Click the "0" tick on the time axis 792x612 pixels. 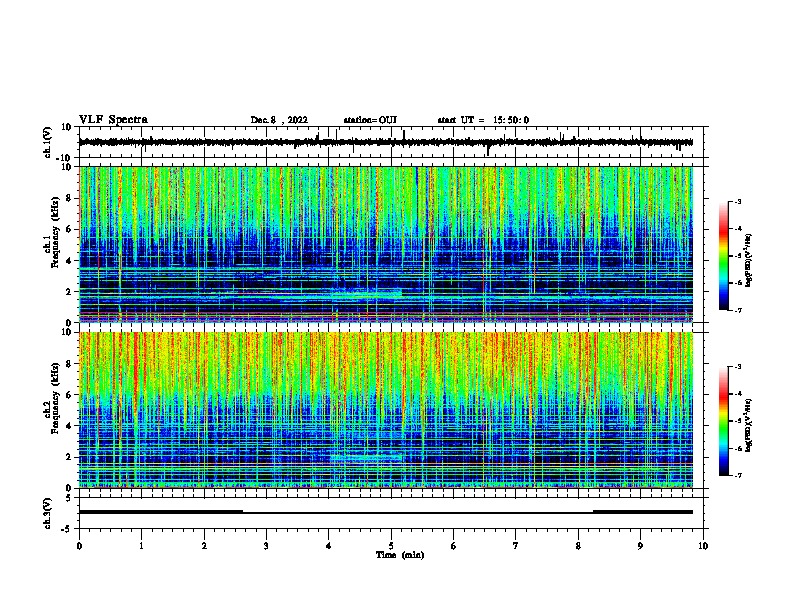79,546
